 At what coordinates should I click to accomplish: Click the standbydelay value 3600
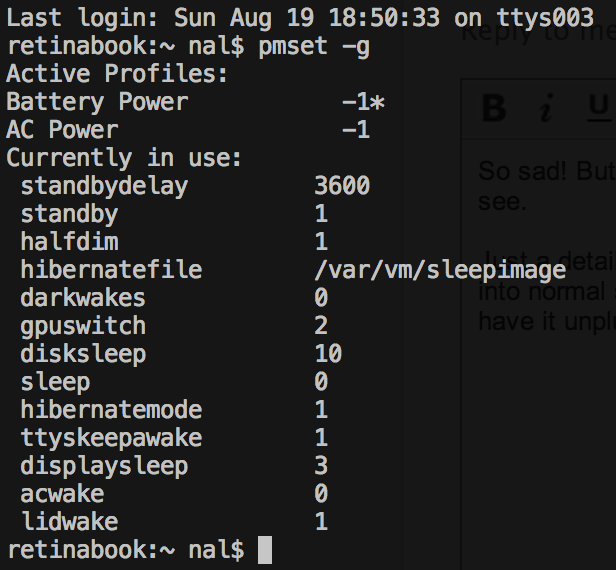(341, 186)
